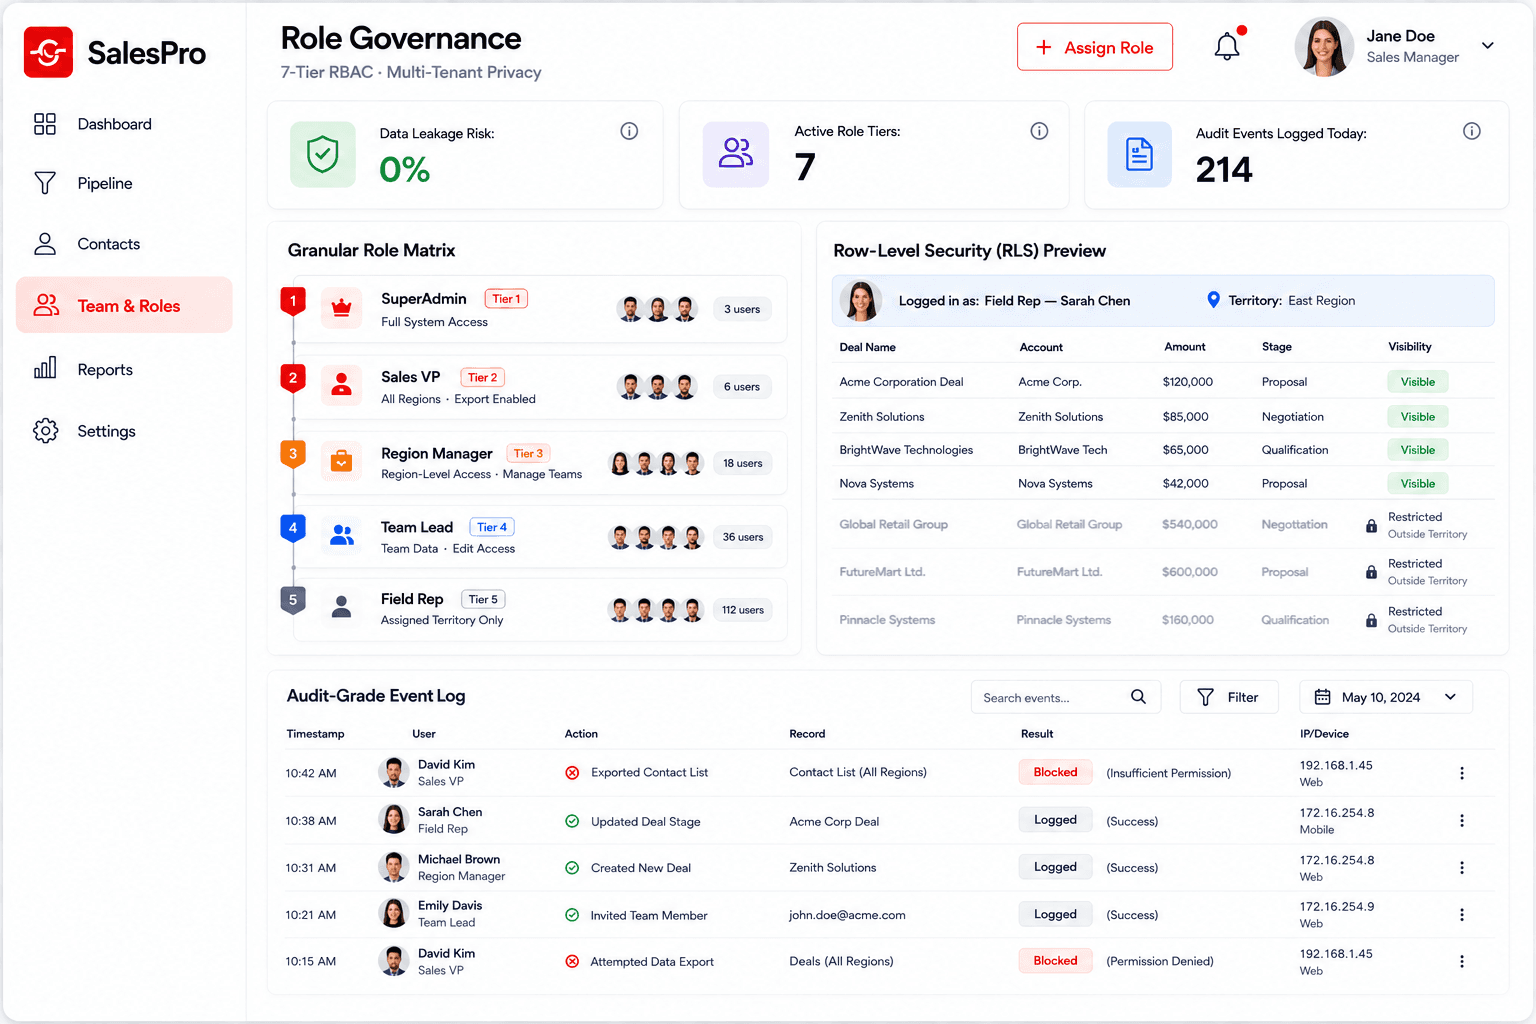
Task: Click the 6 users badge for Sales VP
Action: [x=742, y=387]
